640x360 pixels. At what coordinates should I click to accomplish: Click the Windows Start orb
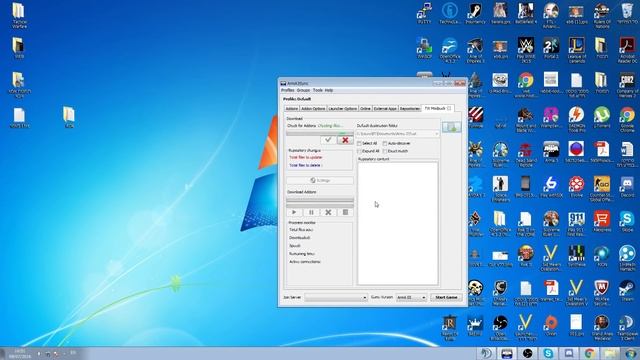tap(631, 353)
